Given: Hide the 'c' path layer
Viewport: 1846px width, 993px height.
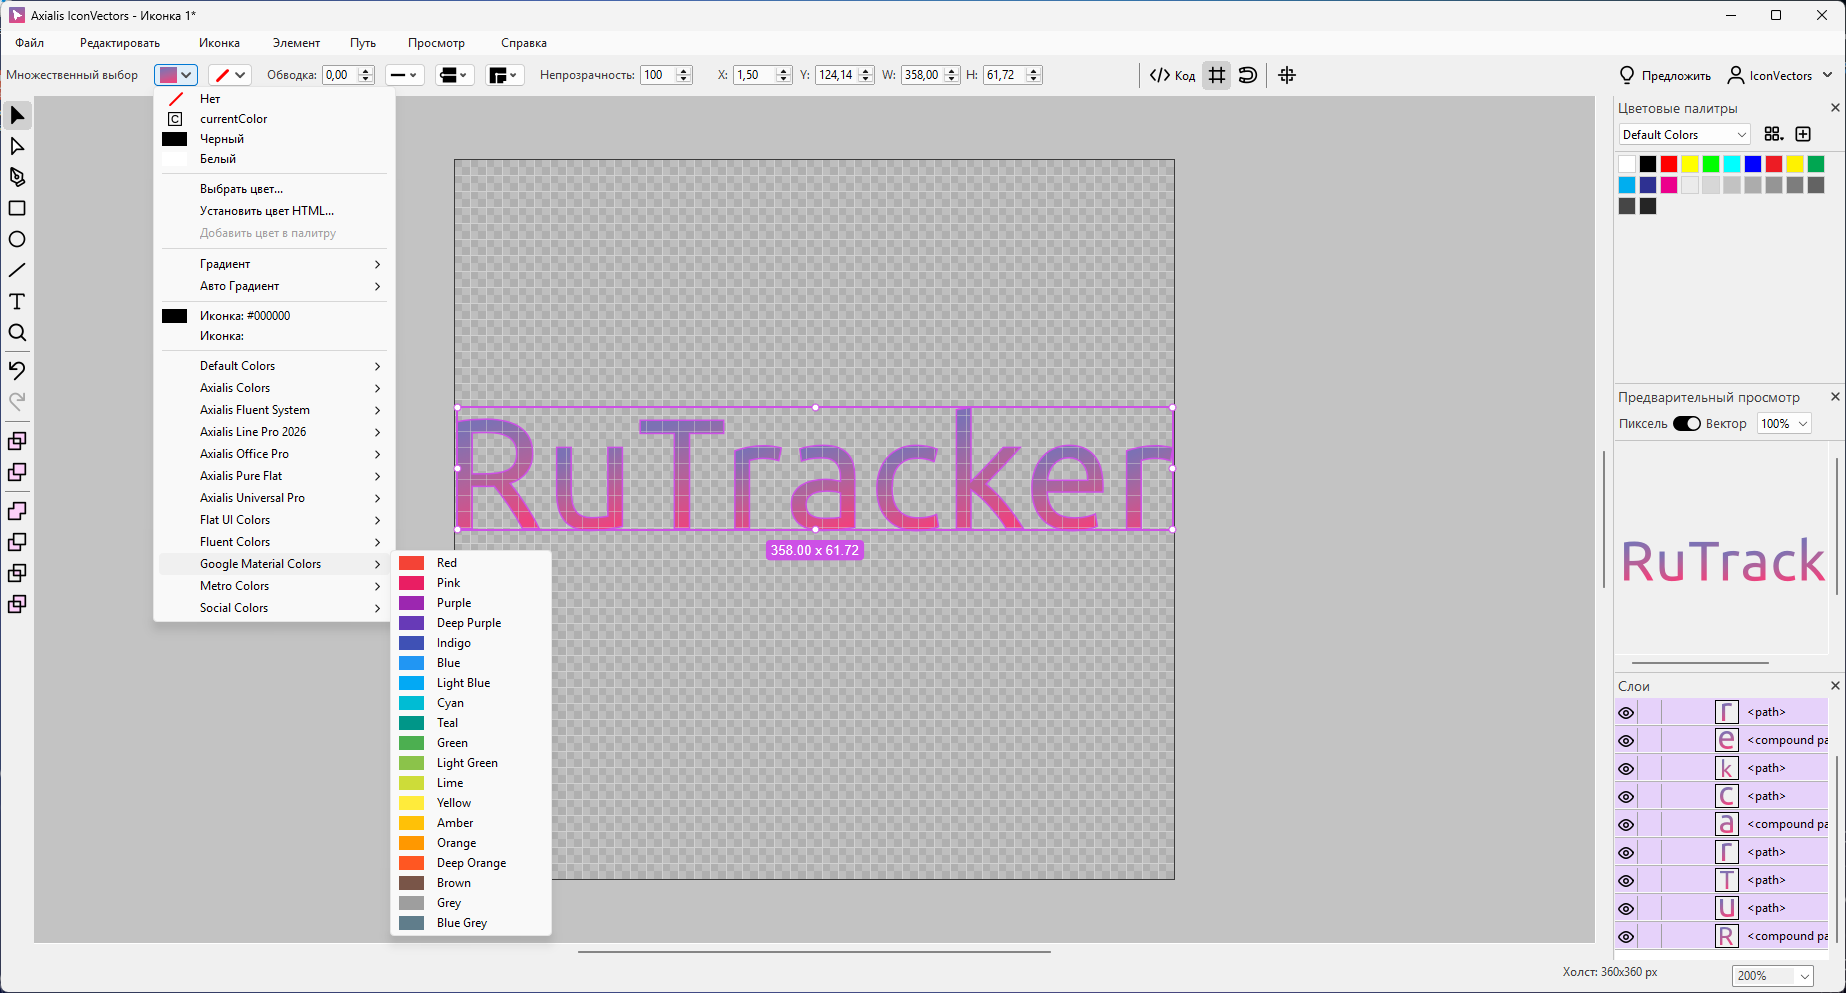Looking at the screenshot, I should pyautogui.click(x=1626, y=797).
